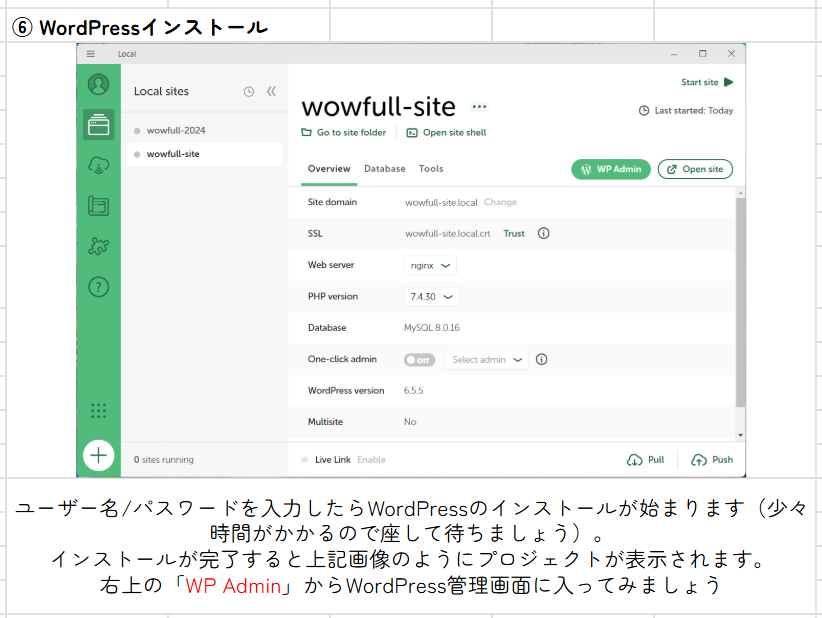Viewport: 822px width, 618px height.
Task: Open the Blueprints sidebar icon
Action: [98, 205]
